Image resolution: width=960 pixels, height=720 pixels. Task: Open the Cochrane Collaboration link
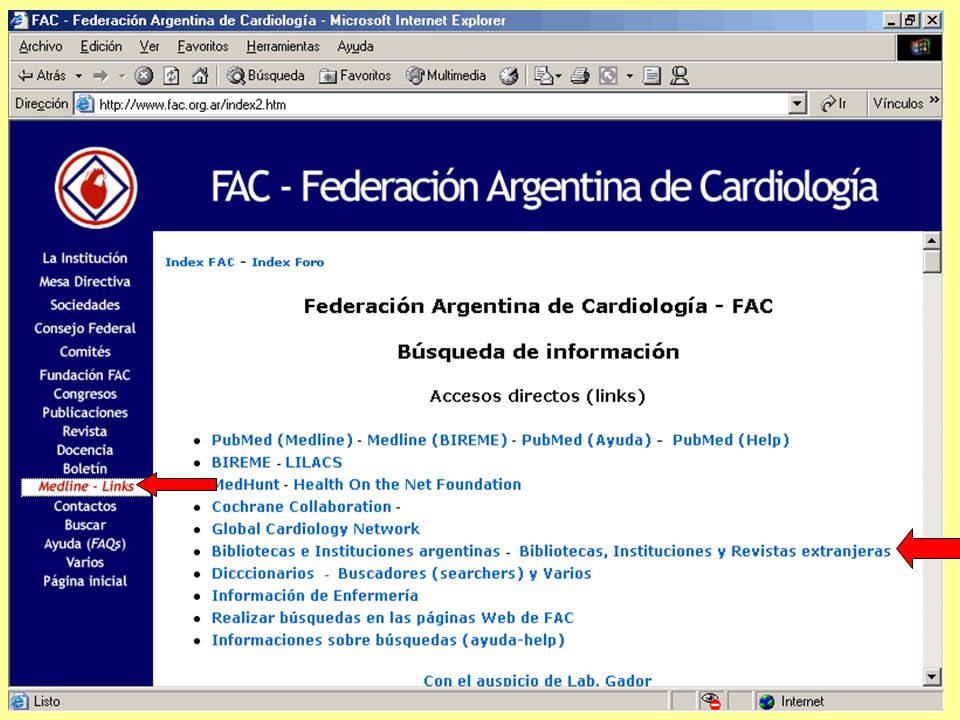[x=302, y=507]
